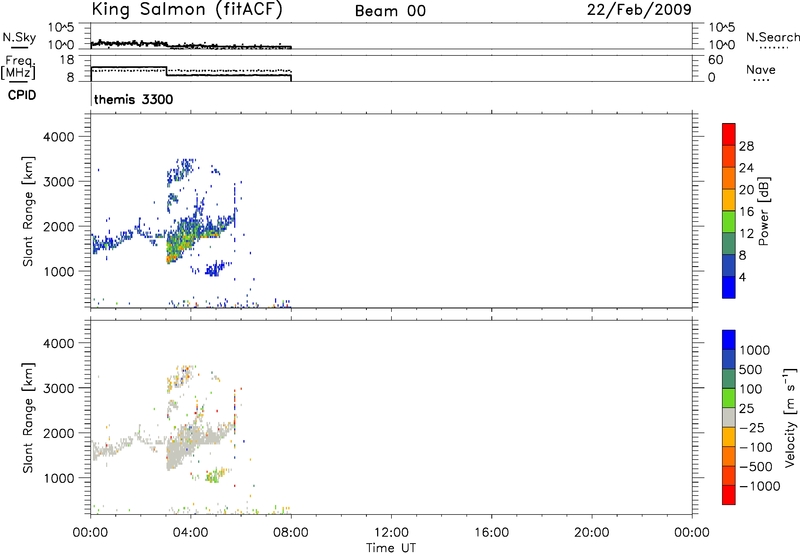
Task: Click the "N.Sky" legend label
Action: pyautogui.click(x=19, y=38)
